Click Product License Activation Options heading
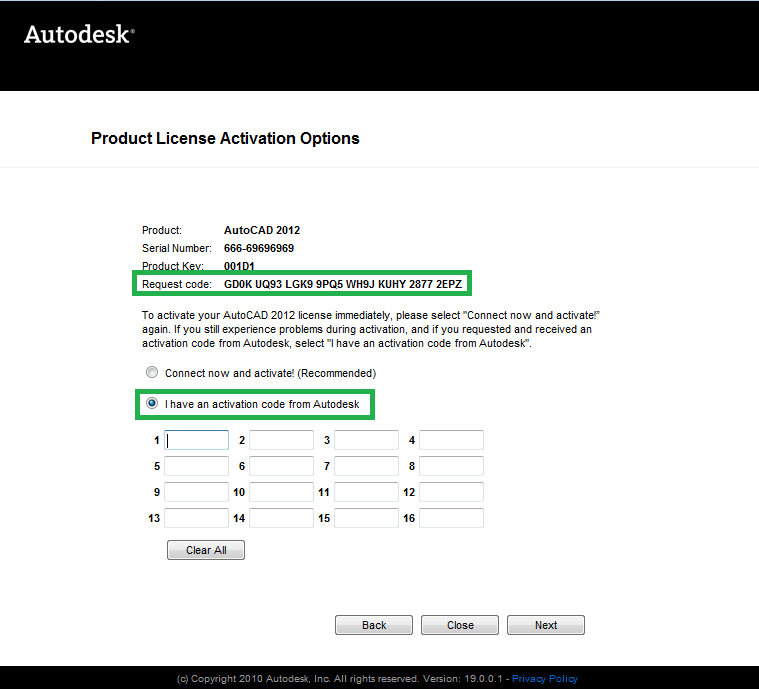 (225, 138)
